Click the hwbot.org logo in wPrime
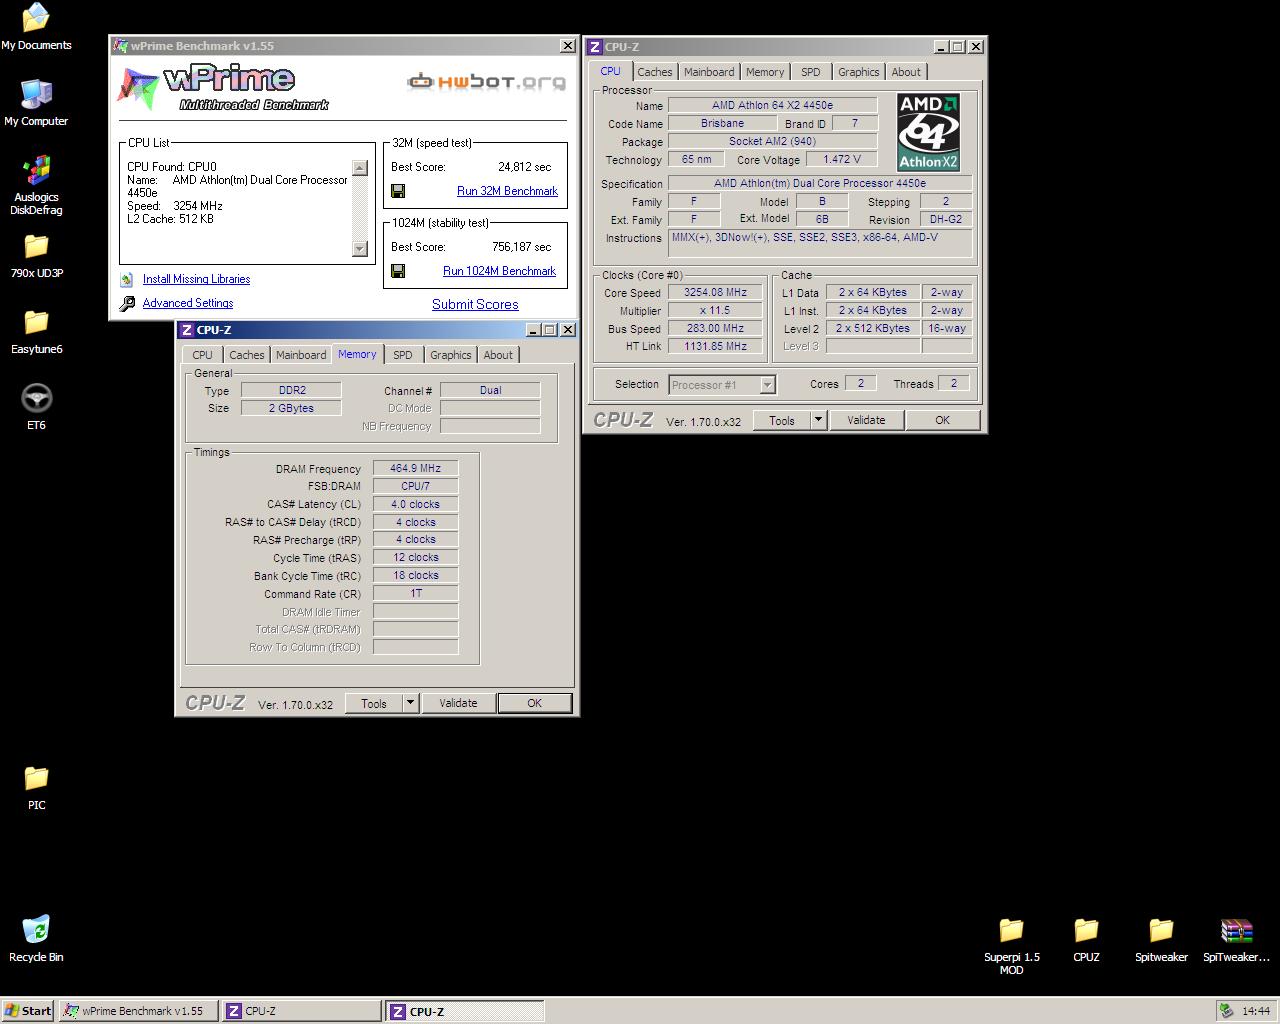 click(487, 82)
